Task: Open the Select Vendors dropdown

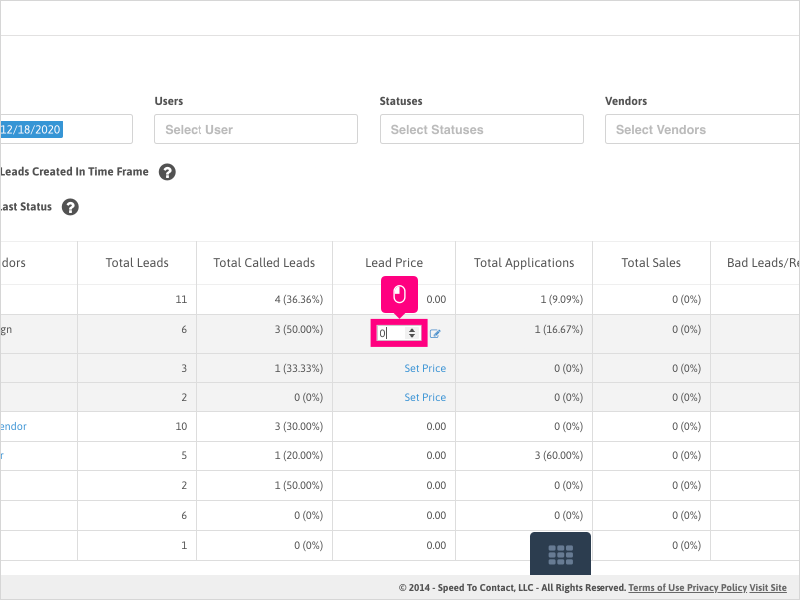Action: pos(702,129)
